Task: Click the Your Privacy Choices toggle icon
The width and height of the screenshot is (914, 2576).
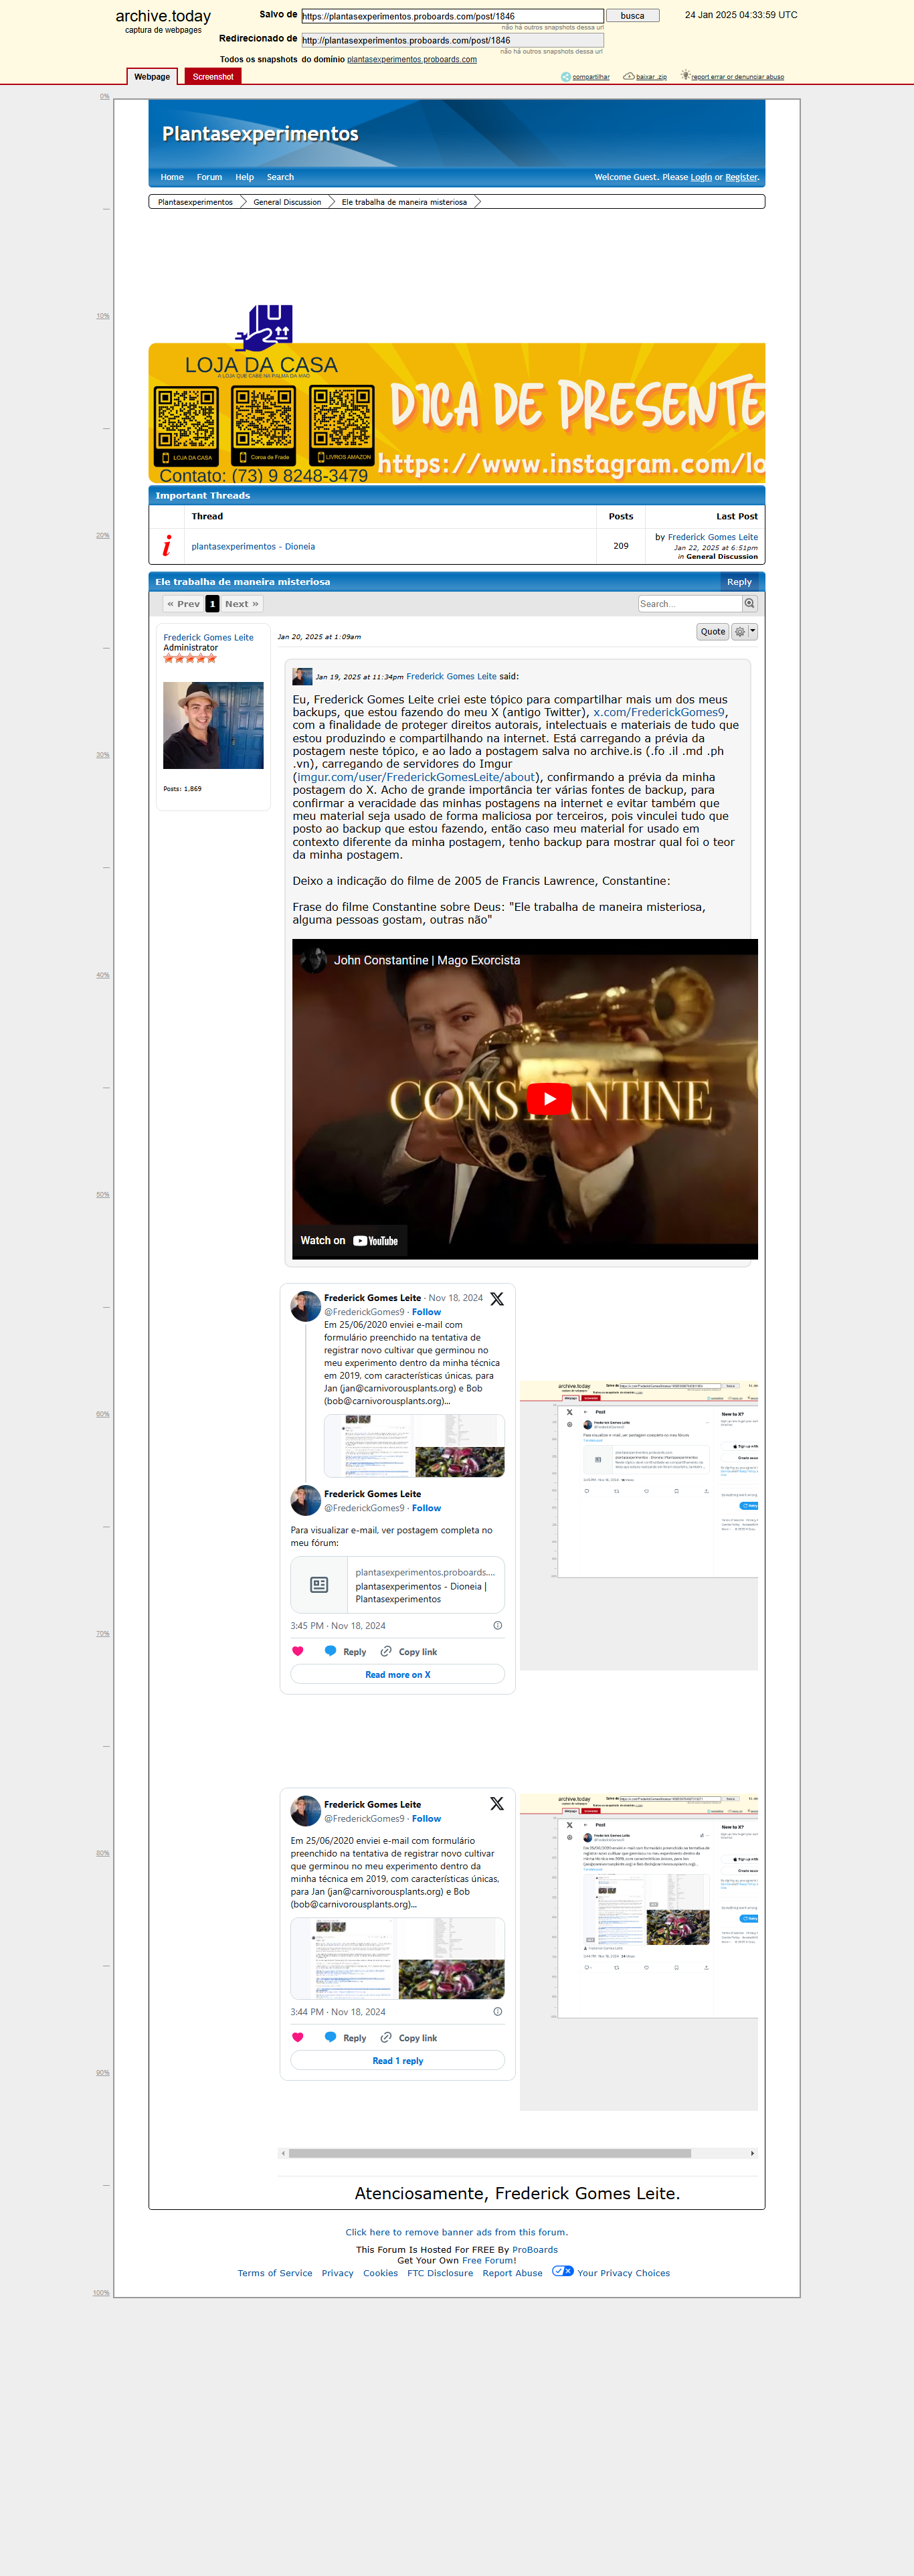Action: pos(563,2271)
